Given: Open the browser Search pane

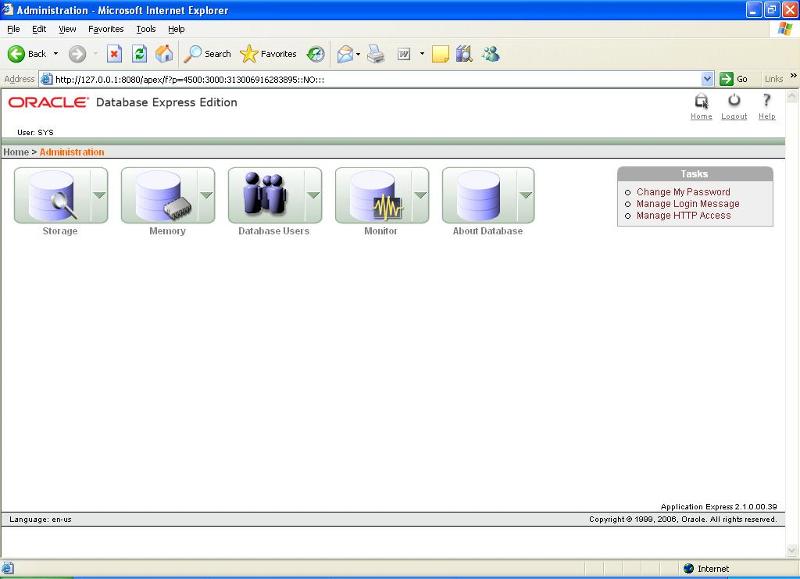Looking at the screenshot, I should tap(207, 54).
